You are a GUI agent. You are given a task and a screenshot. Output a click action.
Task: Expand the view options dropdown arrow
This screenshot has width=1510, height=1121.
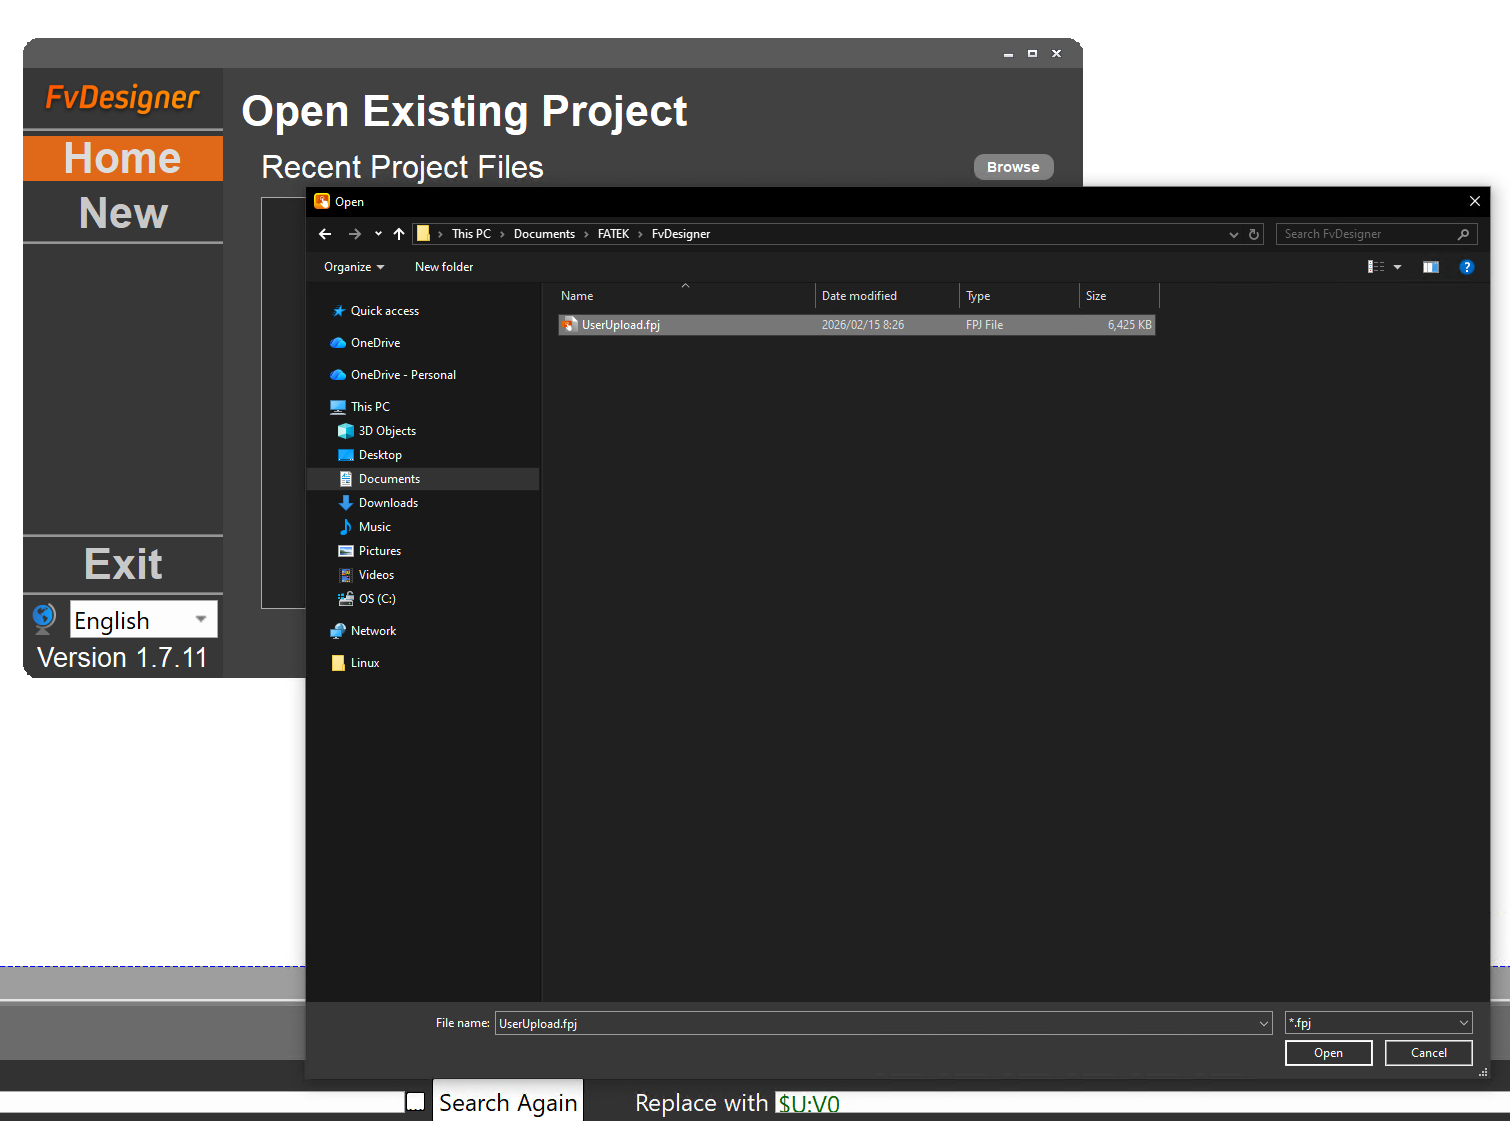(1397, 267)
